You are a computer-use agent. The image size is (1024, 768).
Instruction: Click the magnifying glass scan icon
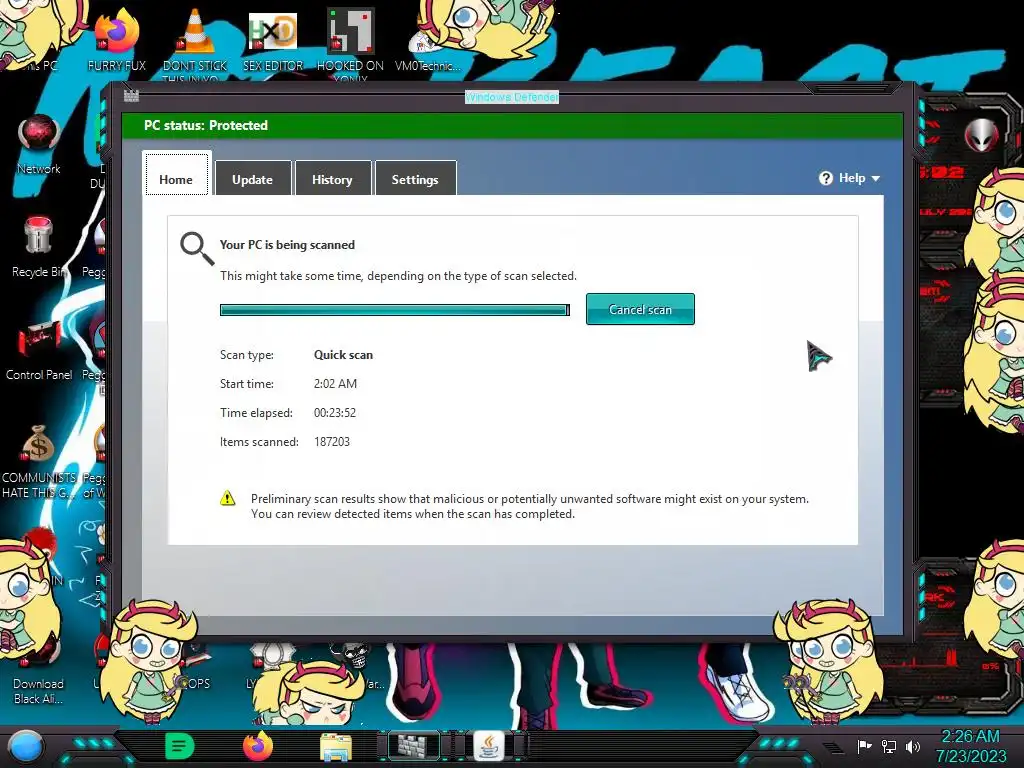click(197, 248)
